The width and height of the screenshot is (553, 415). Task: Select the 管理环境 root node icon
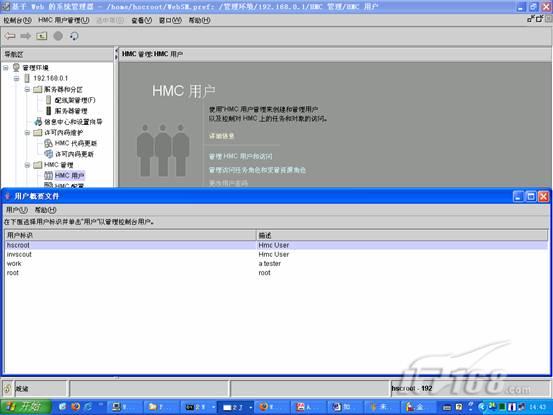(x=16, y=67)
